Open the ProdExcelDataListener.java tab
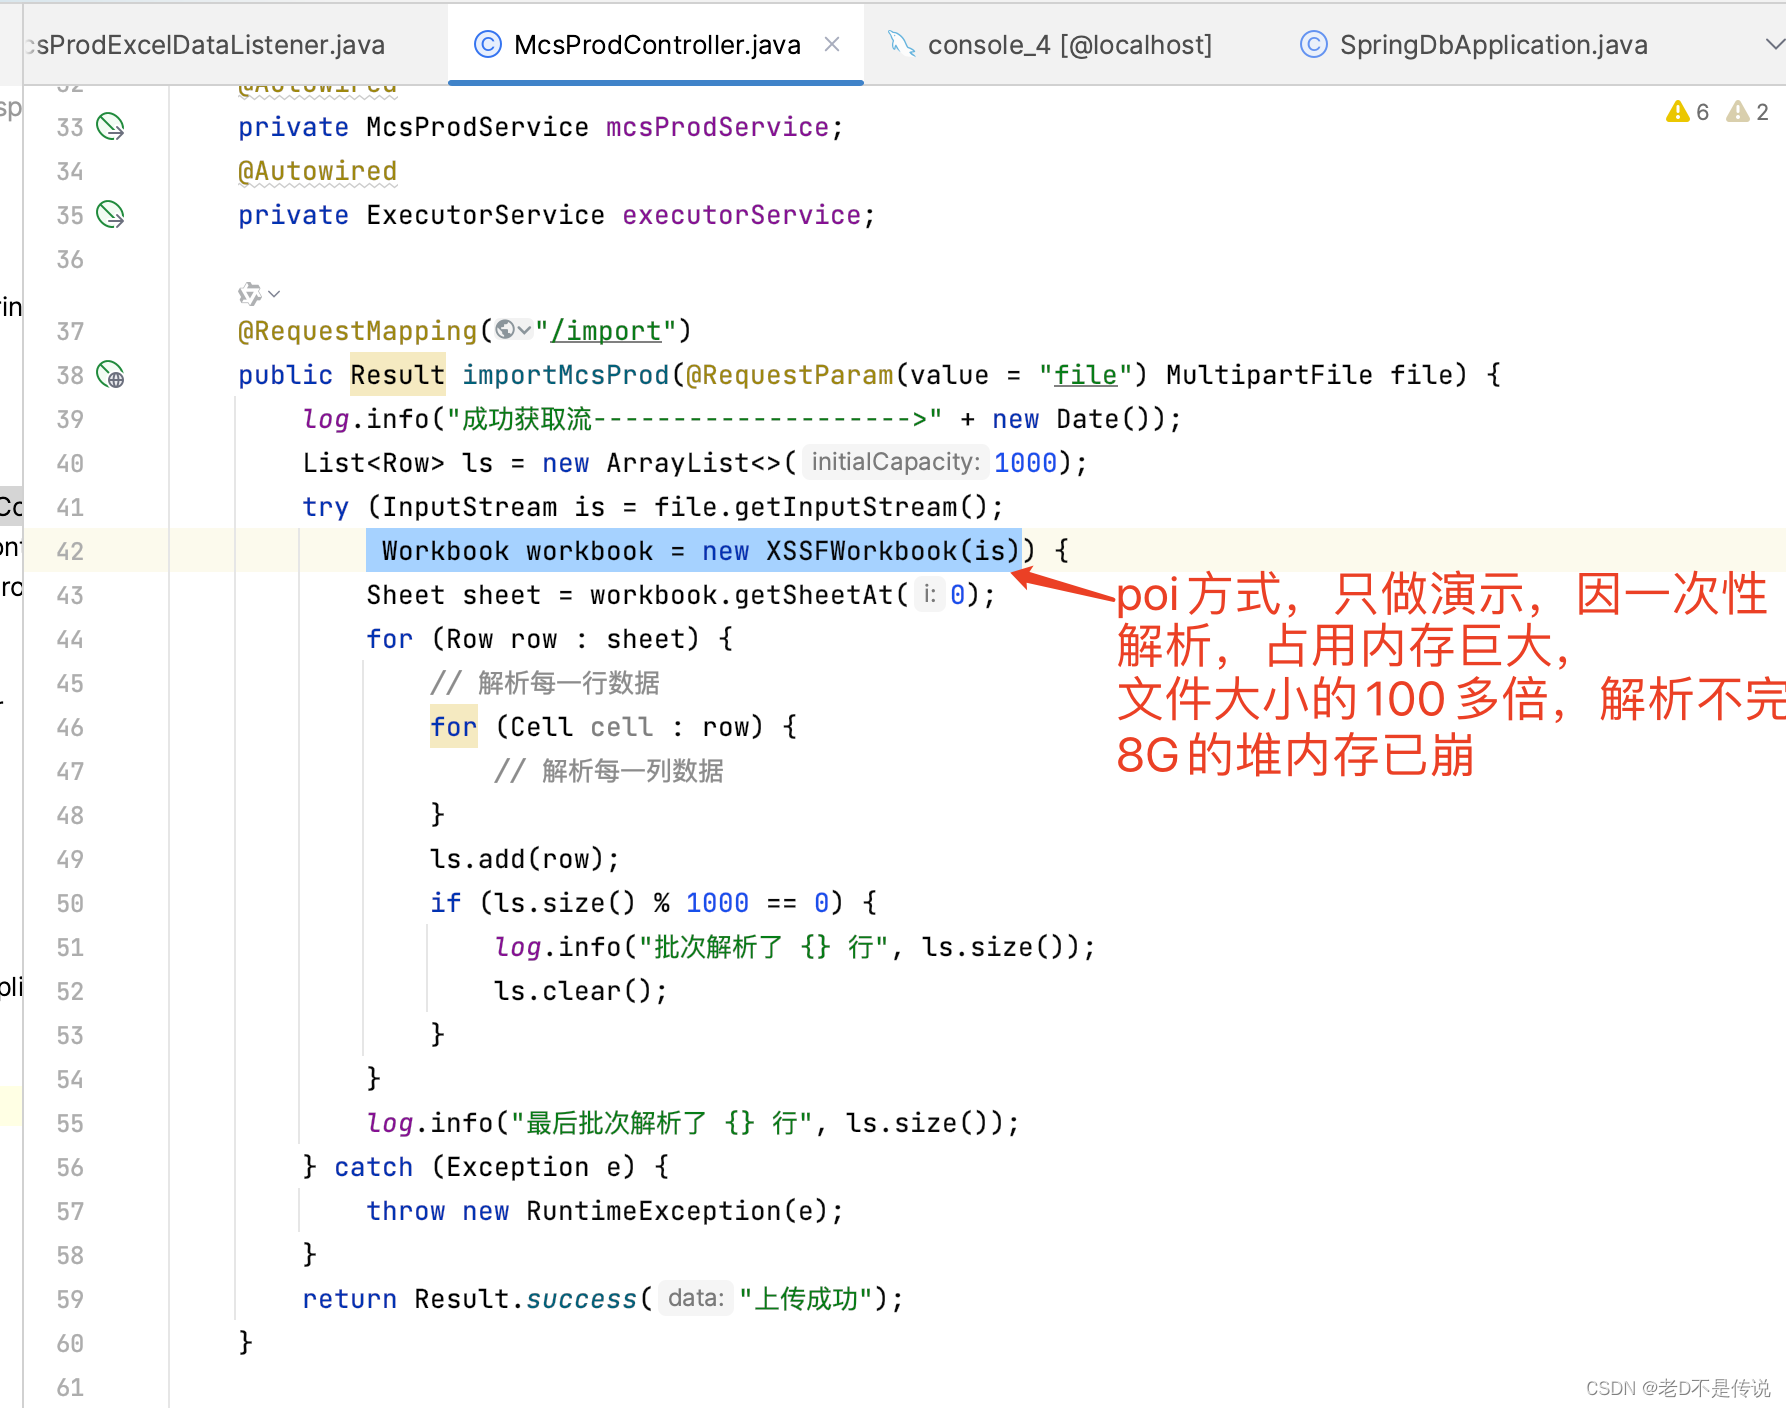The width and height of the screenshot is (1786, 1408). [205, 45]
